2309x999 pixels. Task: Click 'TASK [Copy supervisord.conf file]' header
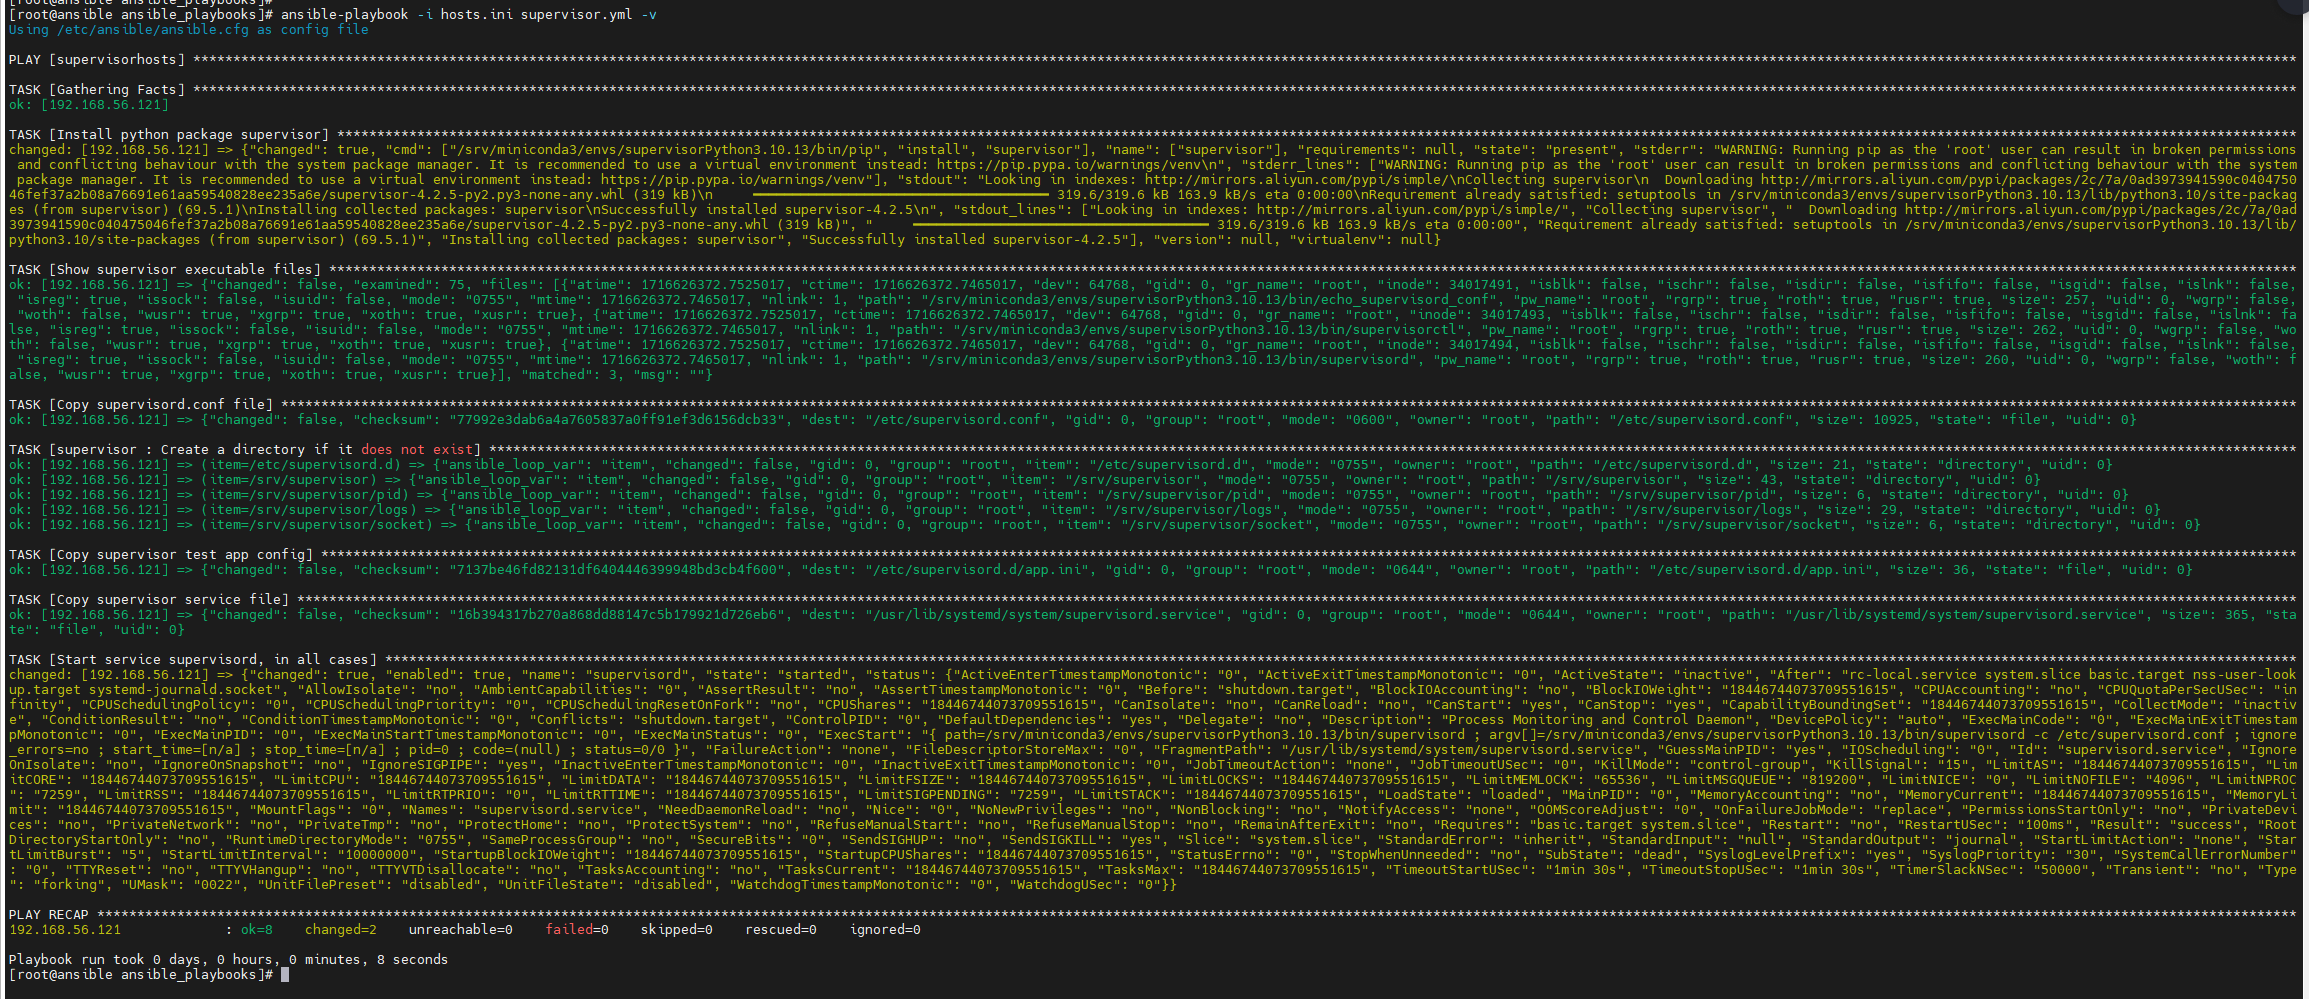click(141, 405)
